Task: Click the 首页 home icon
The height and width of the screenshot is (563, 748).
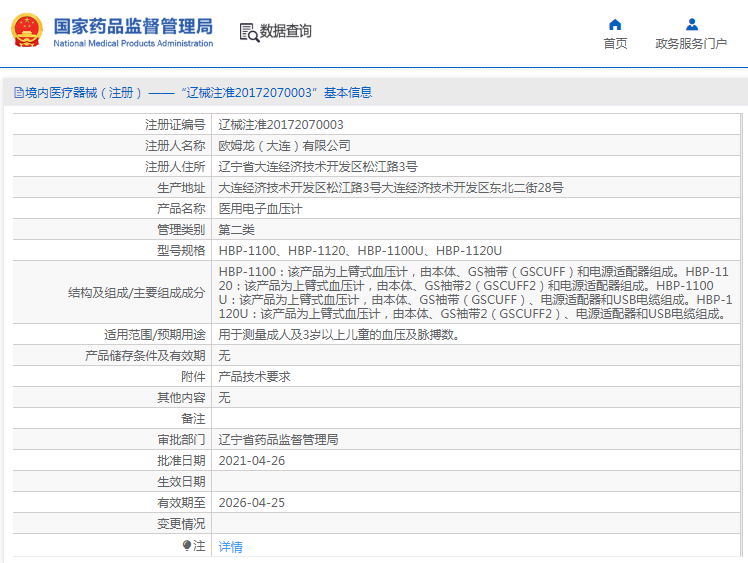Action: 615,24
